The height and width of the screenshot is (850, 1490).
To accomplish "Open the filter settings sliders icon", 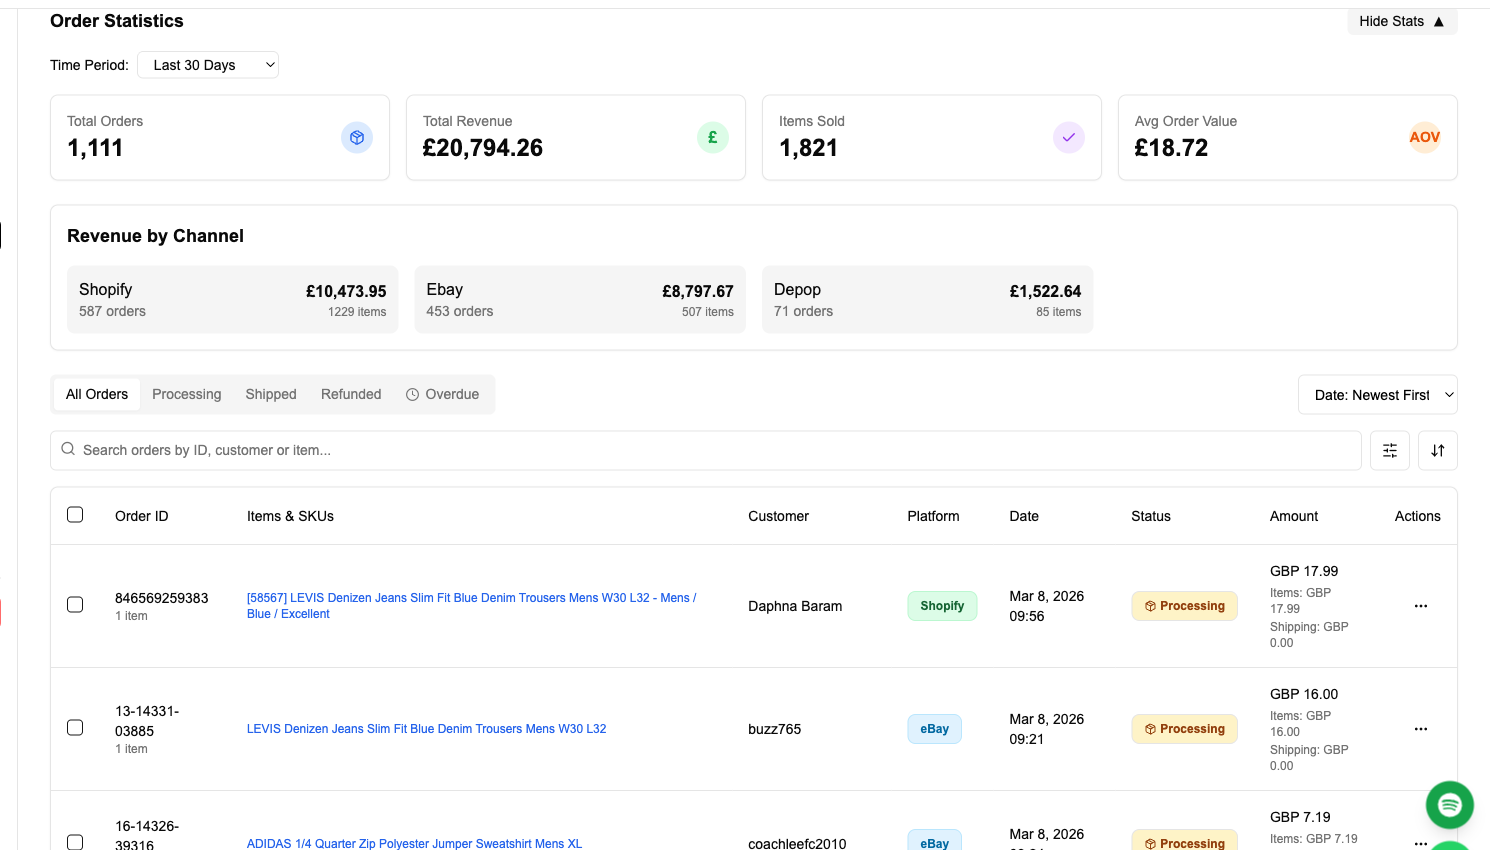I will point(1390,450).
